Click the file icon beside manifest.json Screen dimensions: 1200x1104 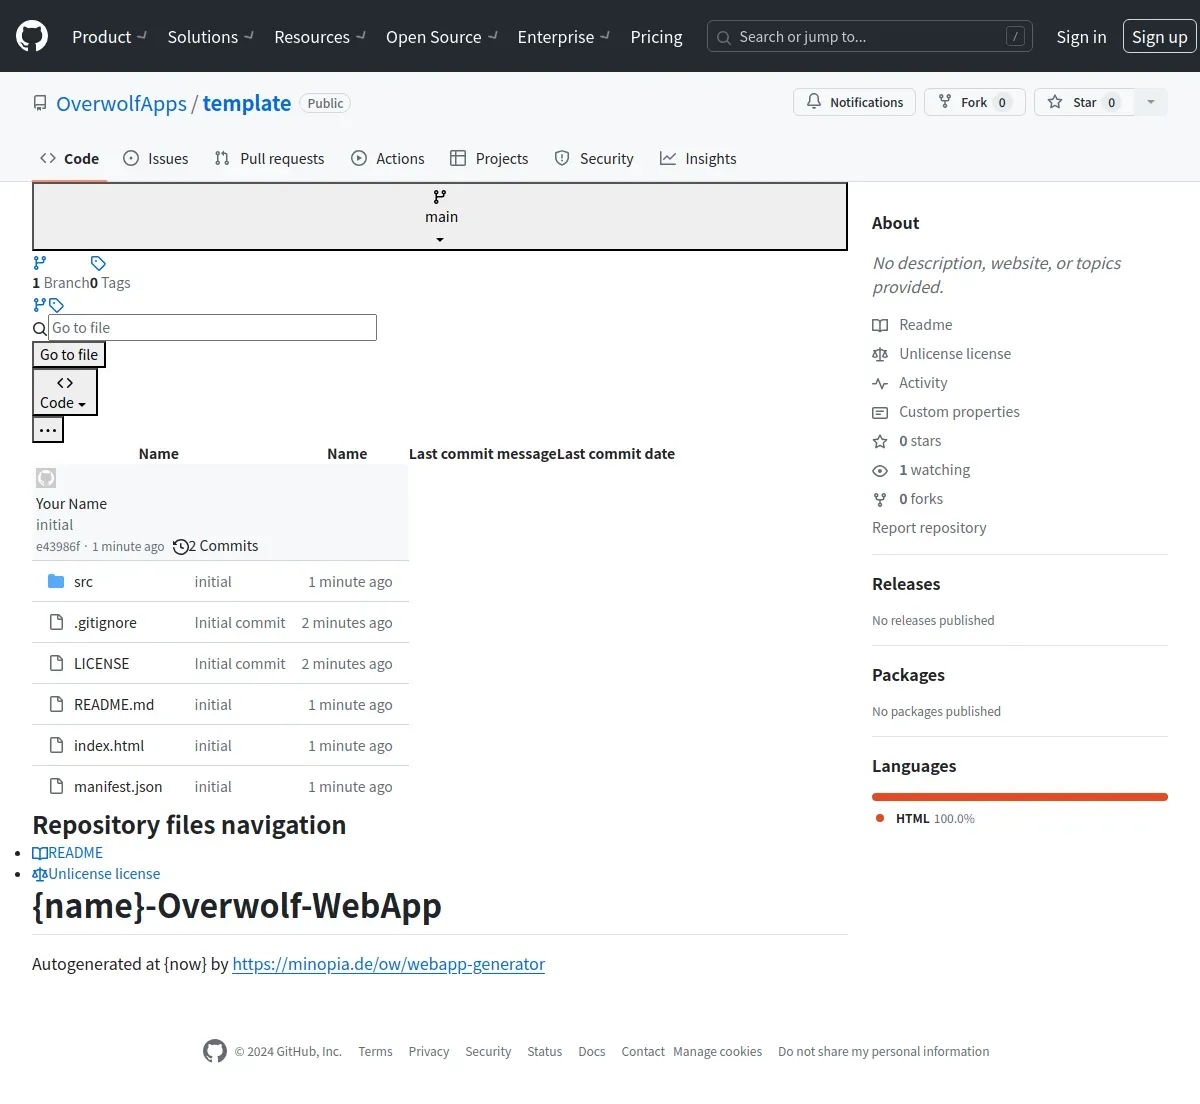56,786
